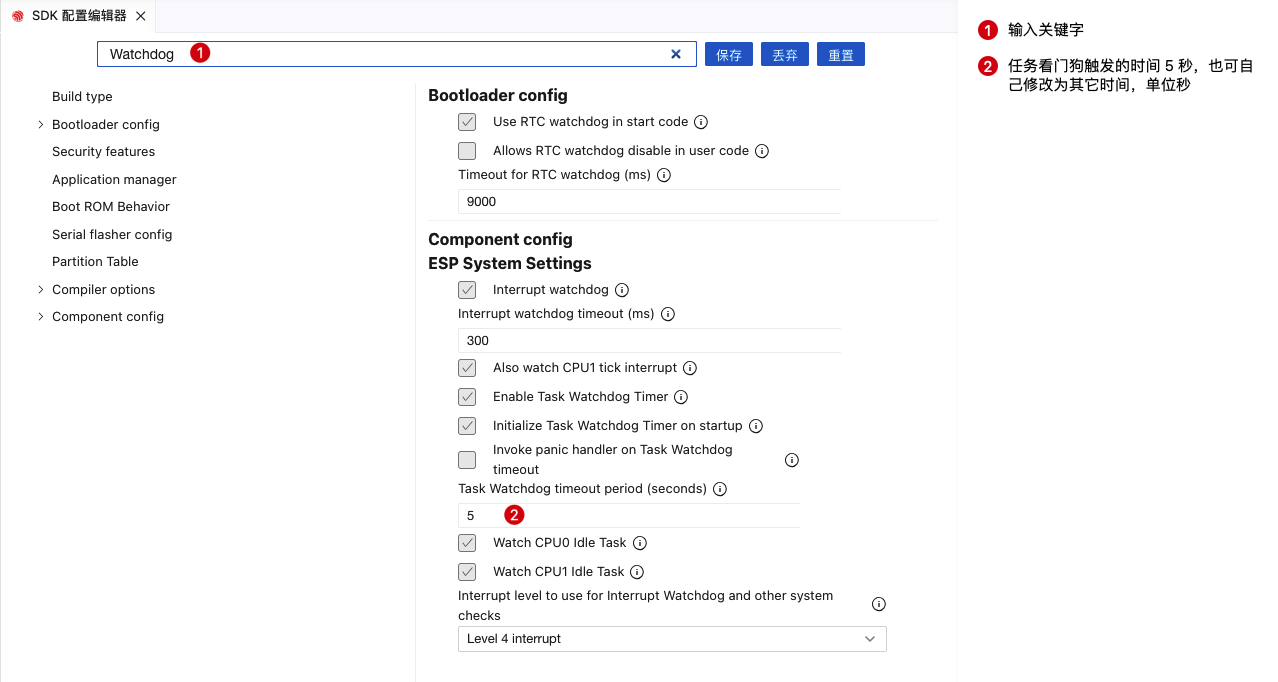
Task: Toggle Enable Task Watchdog Timer
Action: coord(467,397)
